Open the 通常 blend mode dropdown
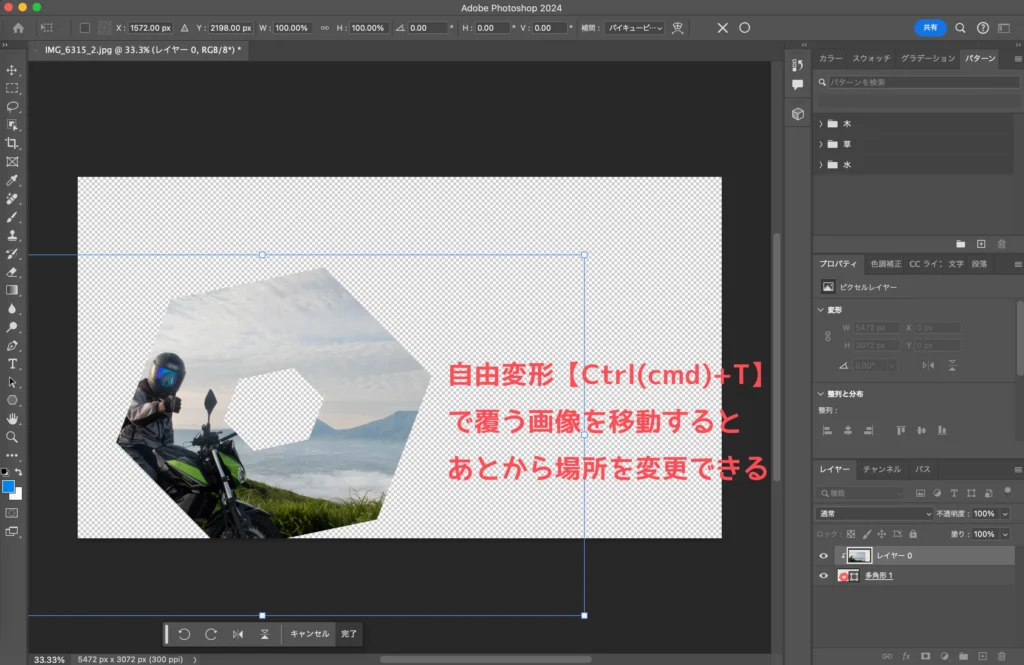 pos(874,513)
